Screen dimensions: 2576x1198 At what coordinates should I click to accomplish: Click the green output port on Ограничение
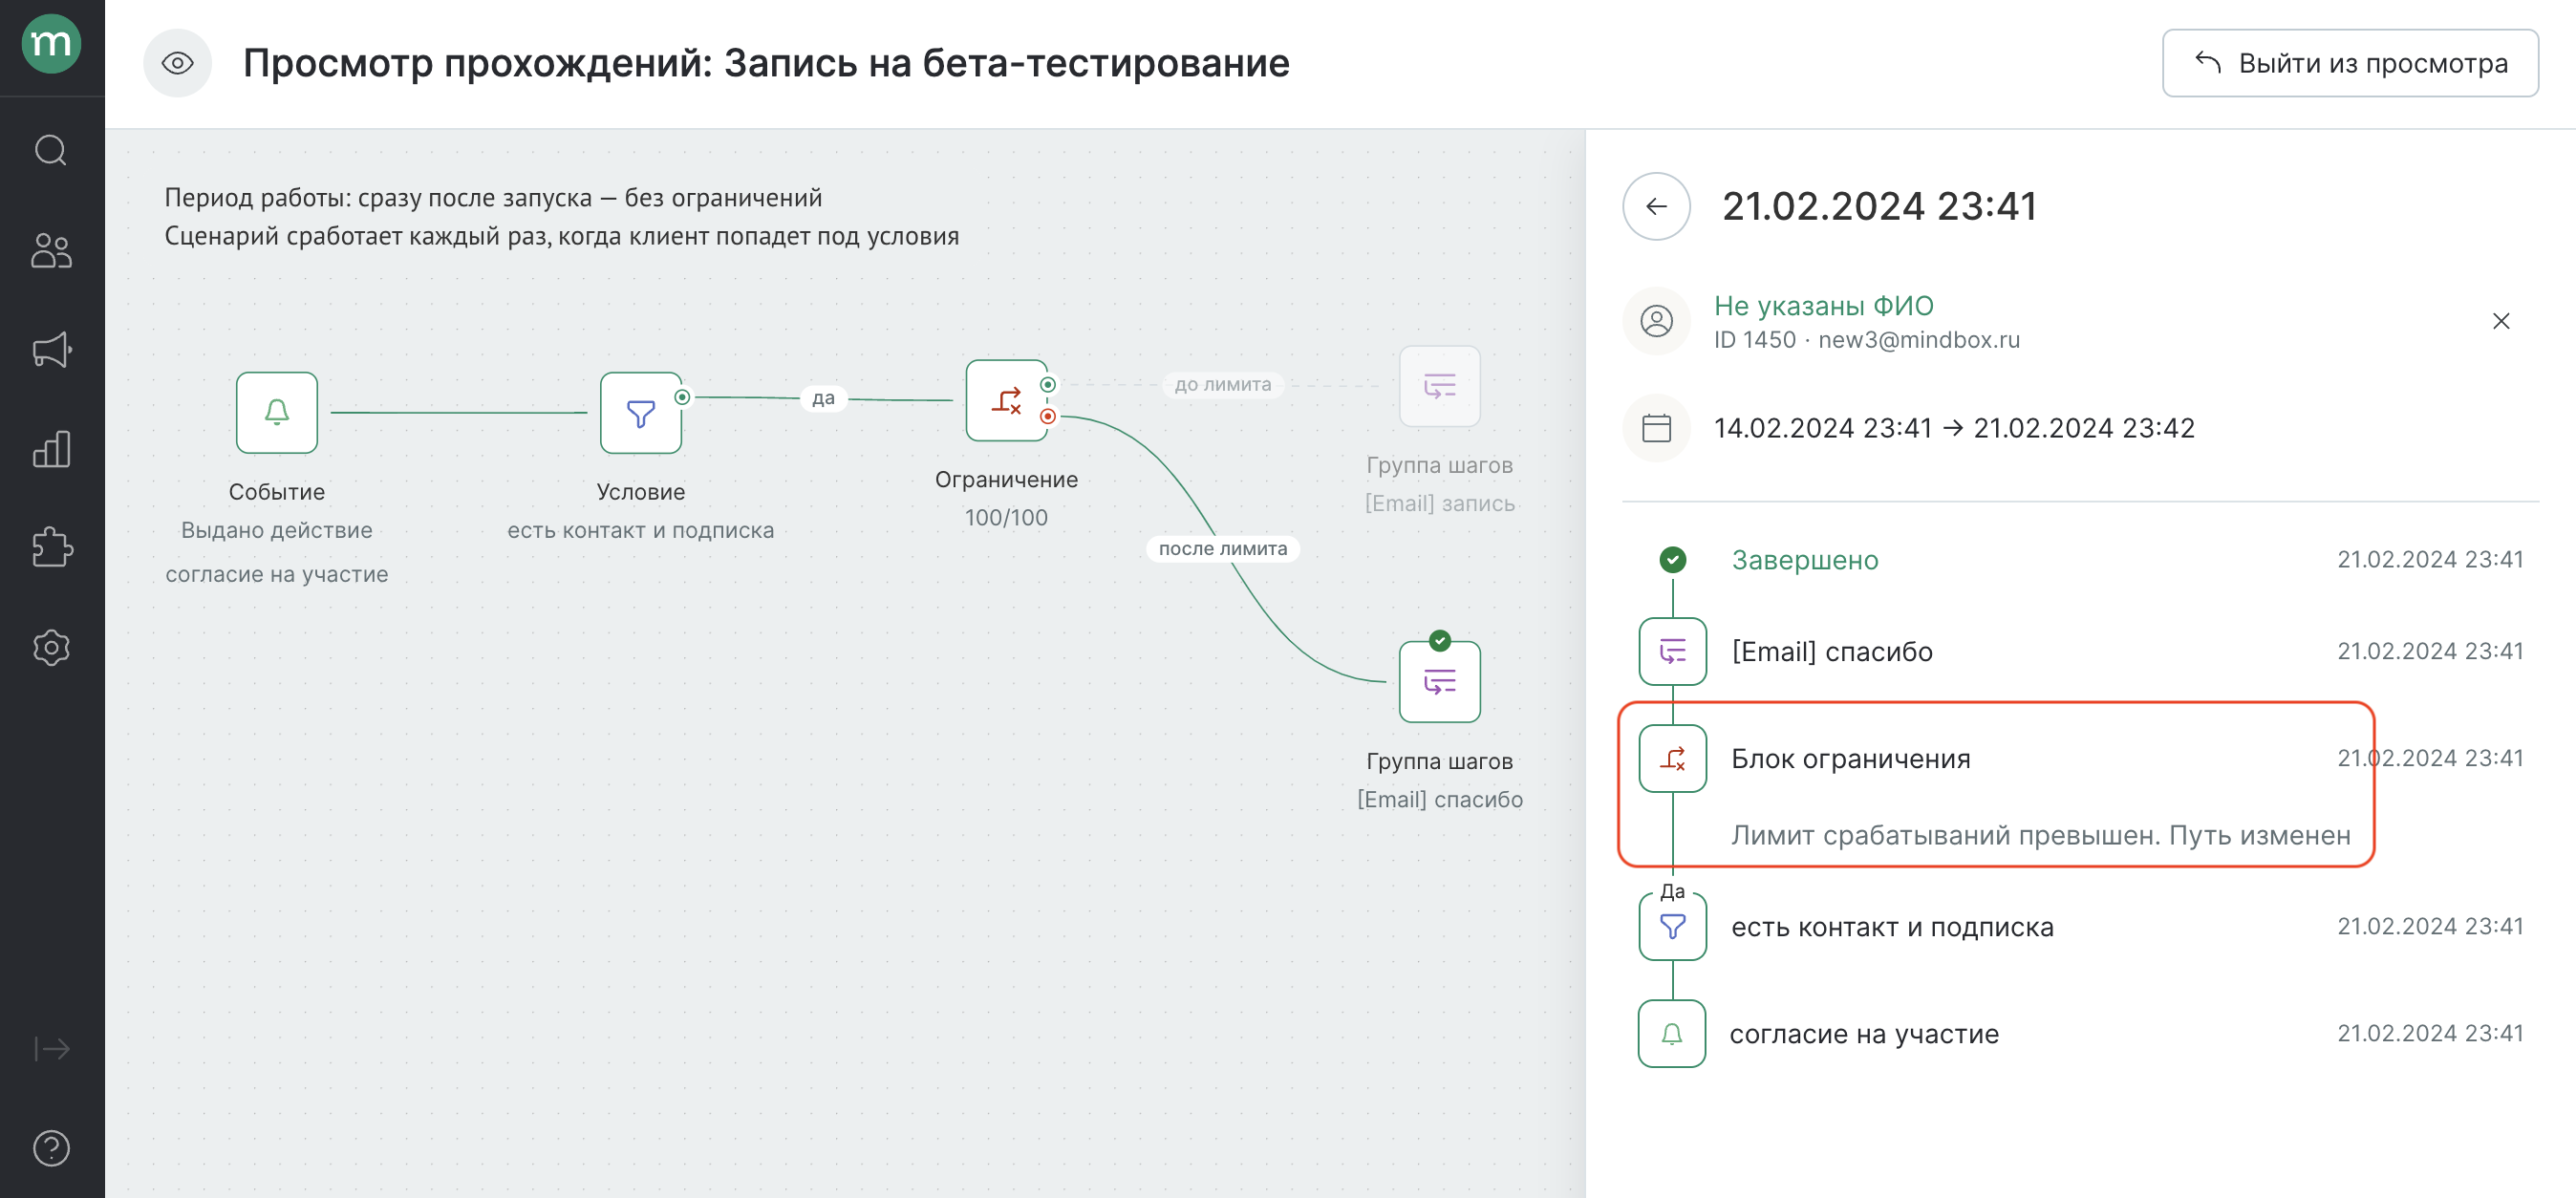pyautogui.click(x=1047, y=384)
